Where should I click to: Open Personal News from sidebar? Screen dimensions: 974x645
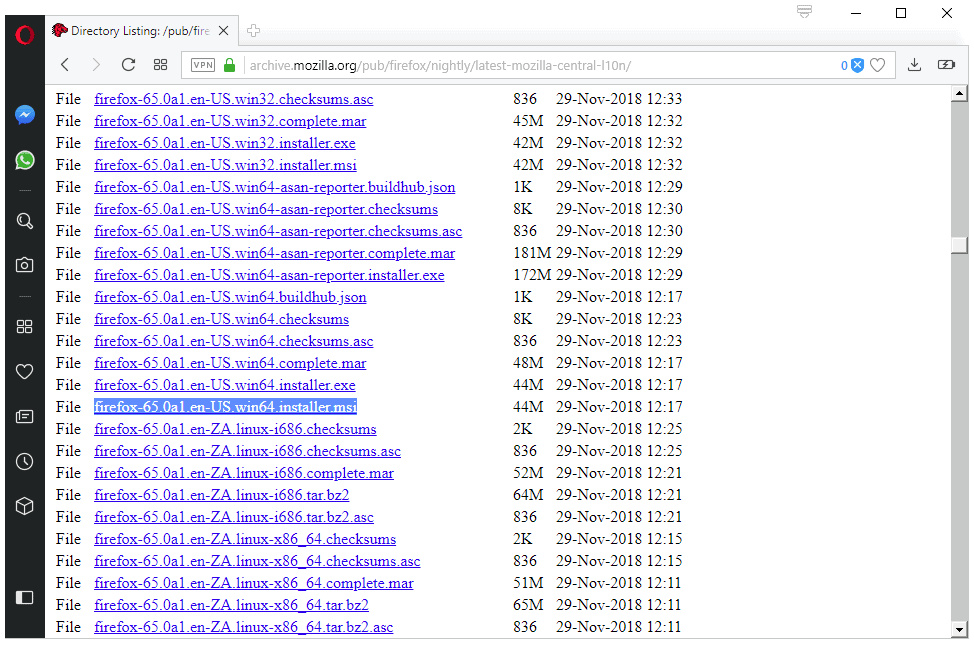coord(25,416)
